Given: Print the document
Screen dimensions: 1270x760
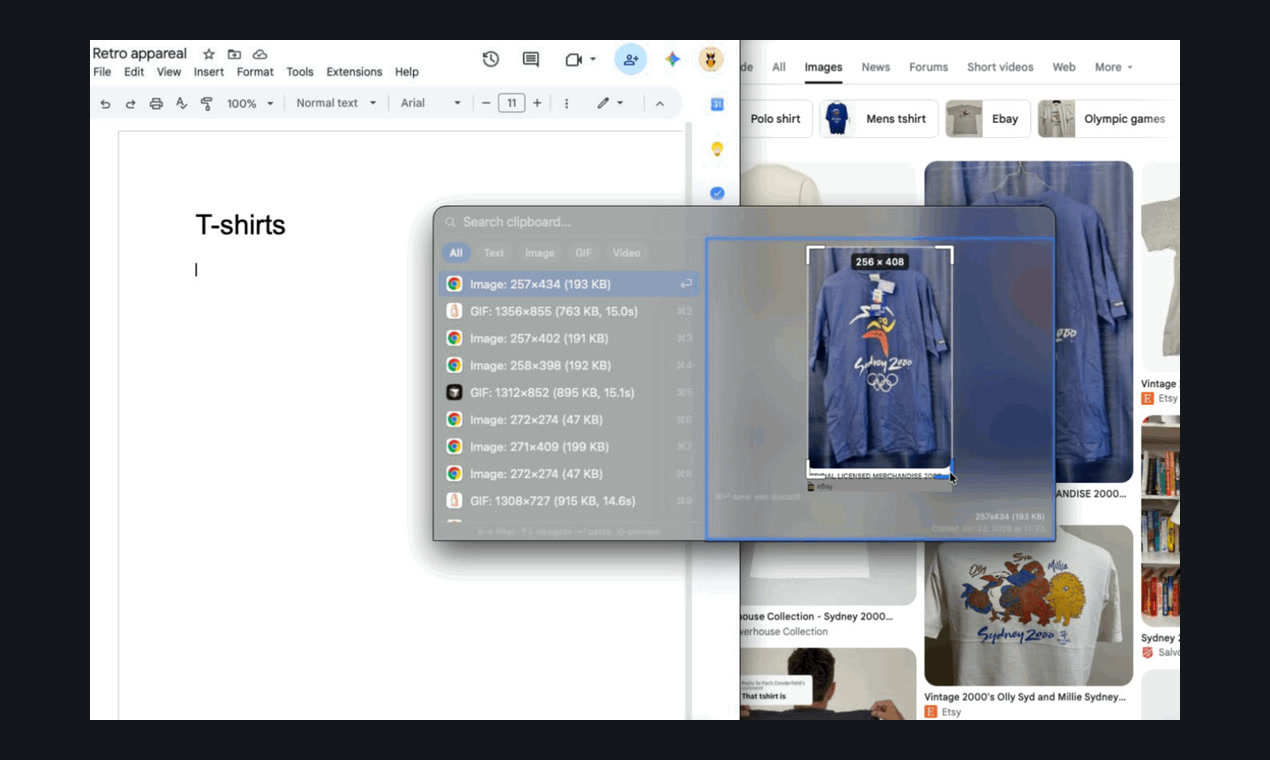Looking at the screenshot, I should [156, 103].
